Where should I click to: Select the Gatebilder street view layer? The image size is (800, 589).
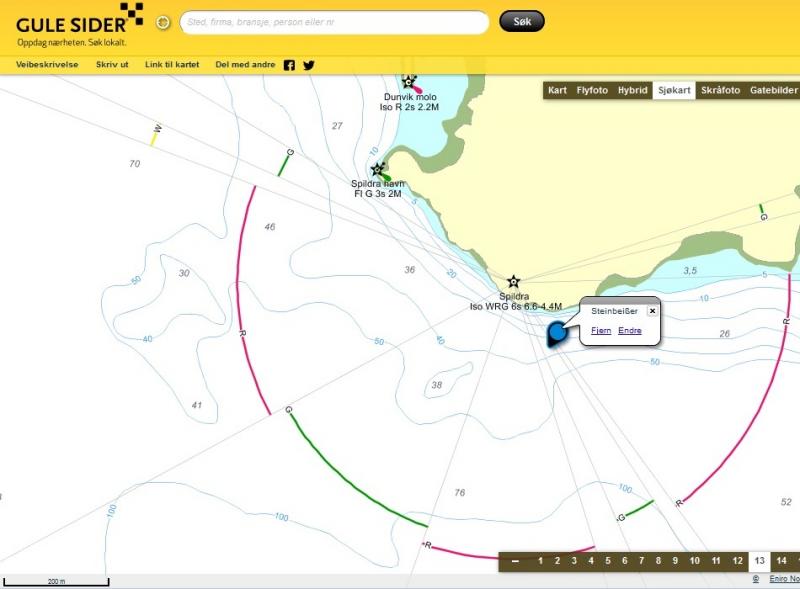773,90
